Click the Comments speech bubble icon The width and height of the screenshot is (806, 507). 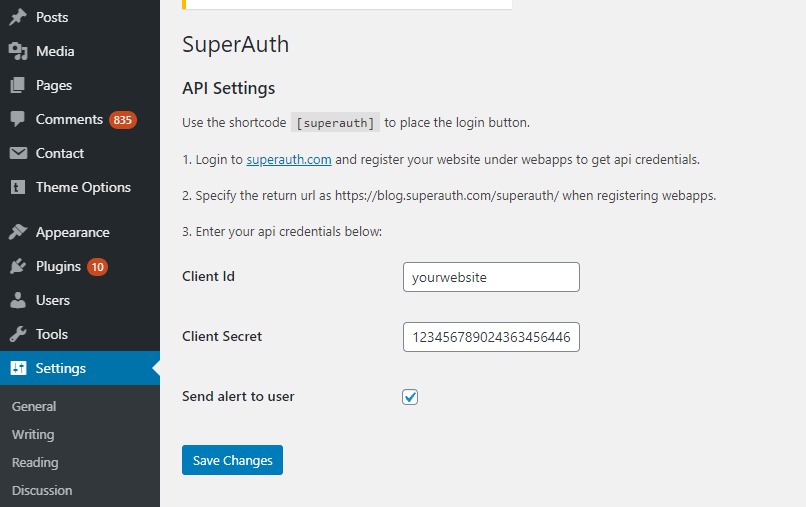click(x=18, y=119)
